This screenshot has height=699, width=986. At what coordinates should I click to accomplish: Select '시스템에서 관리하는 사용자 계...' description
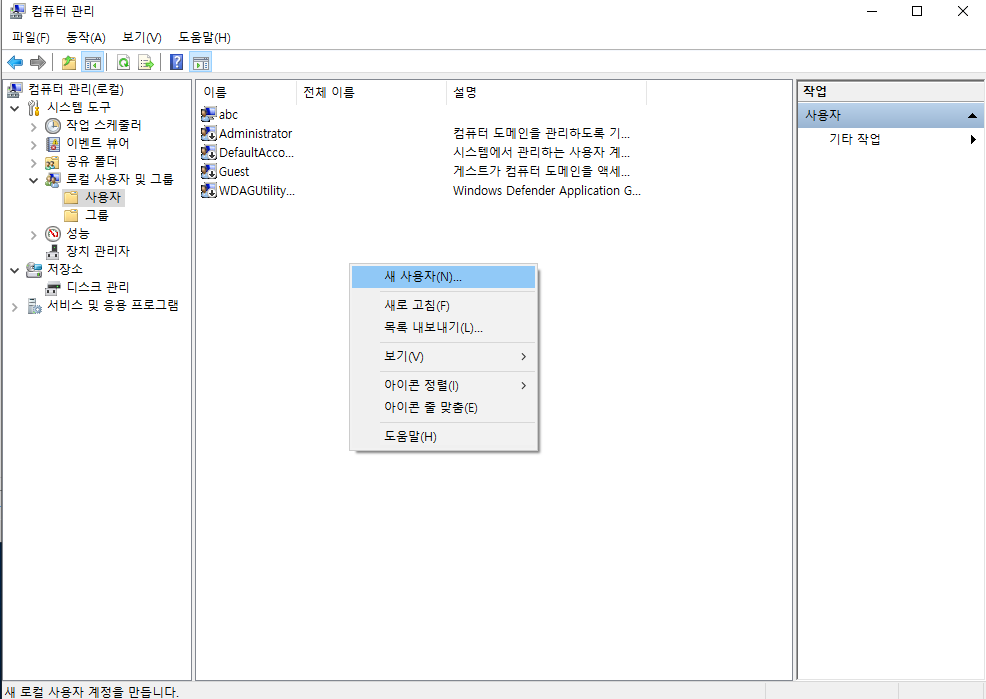tap(541, 152)
